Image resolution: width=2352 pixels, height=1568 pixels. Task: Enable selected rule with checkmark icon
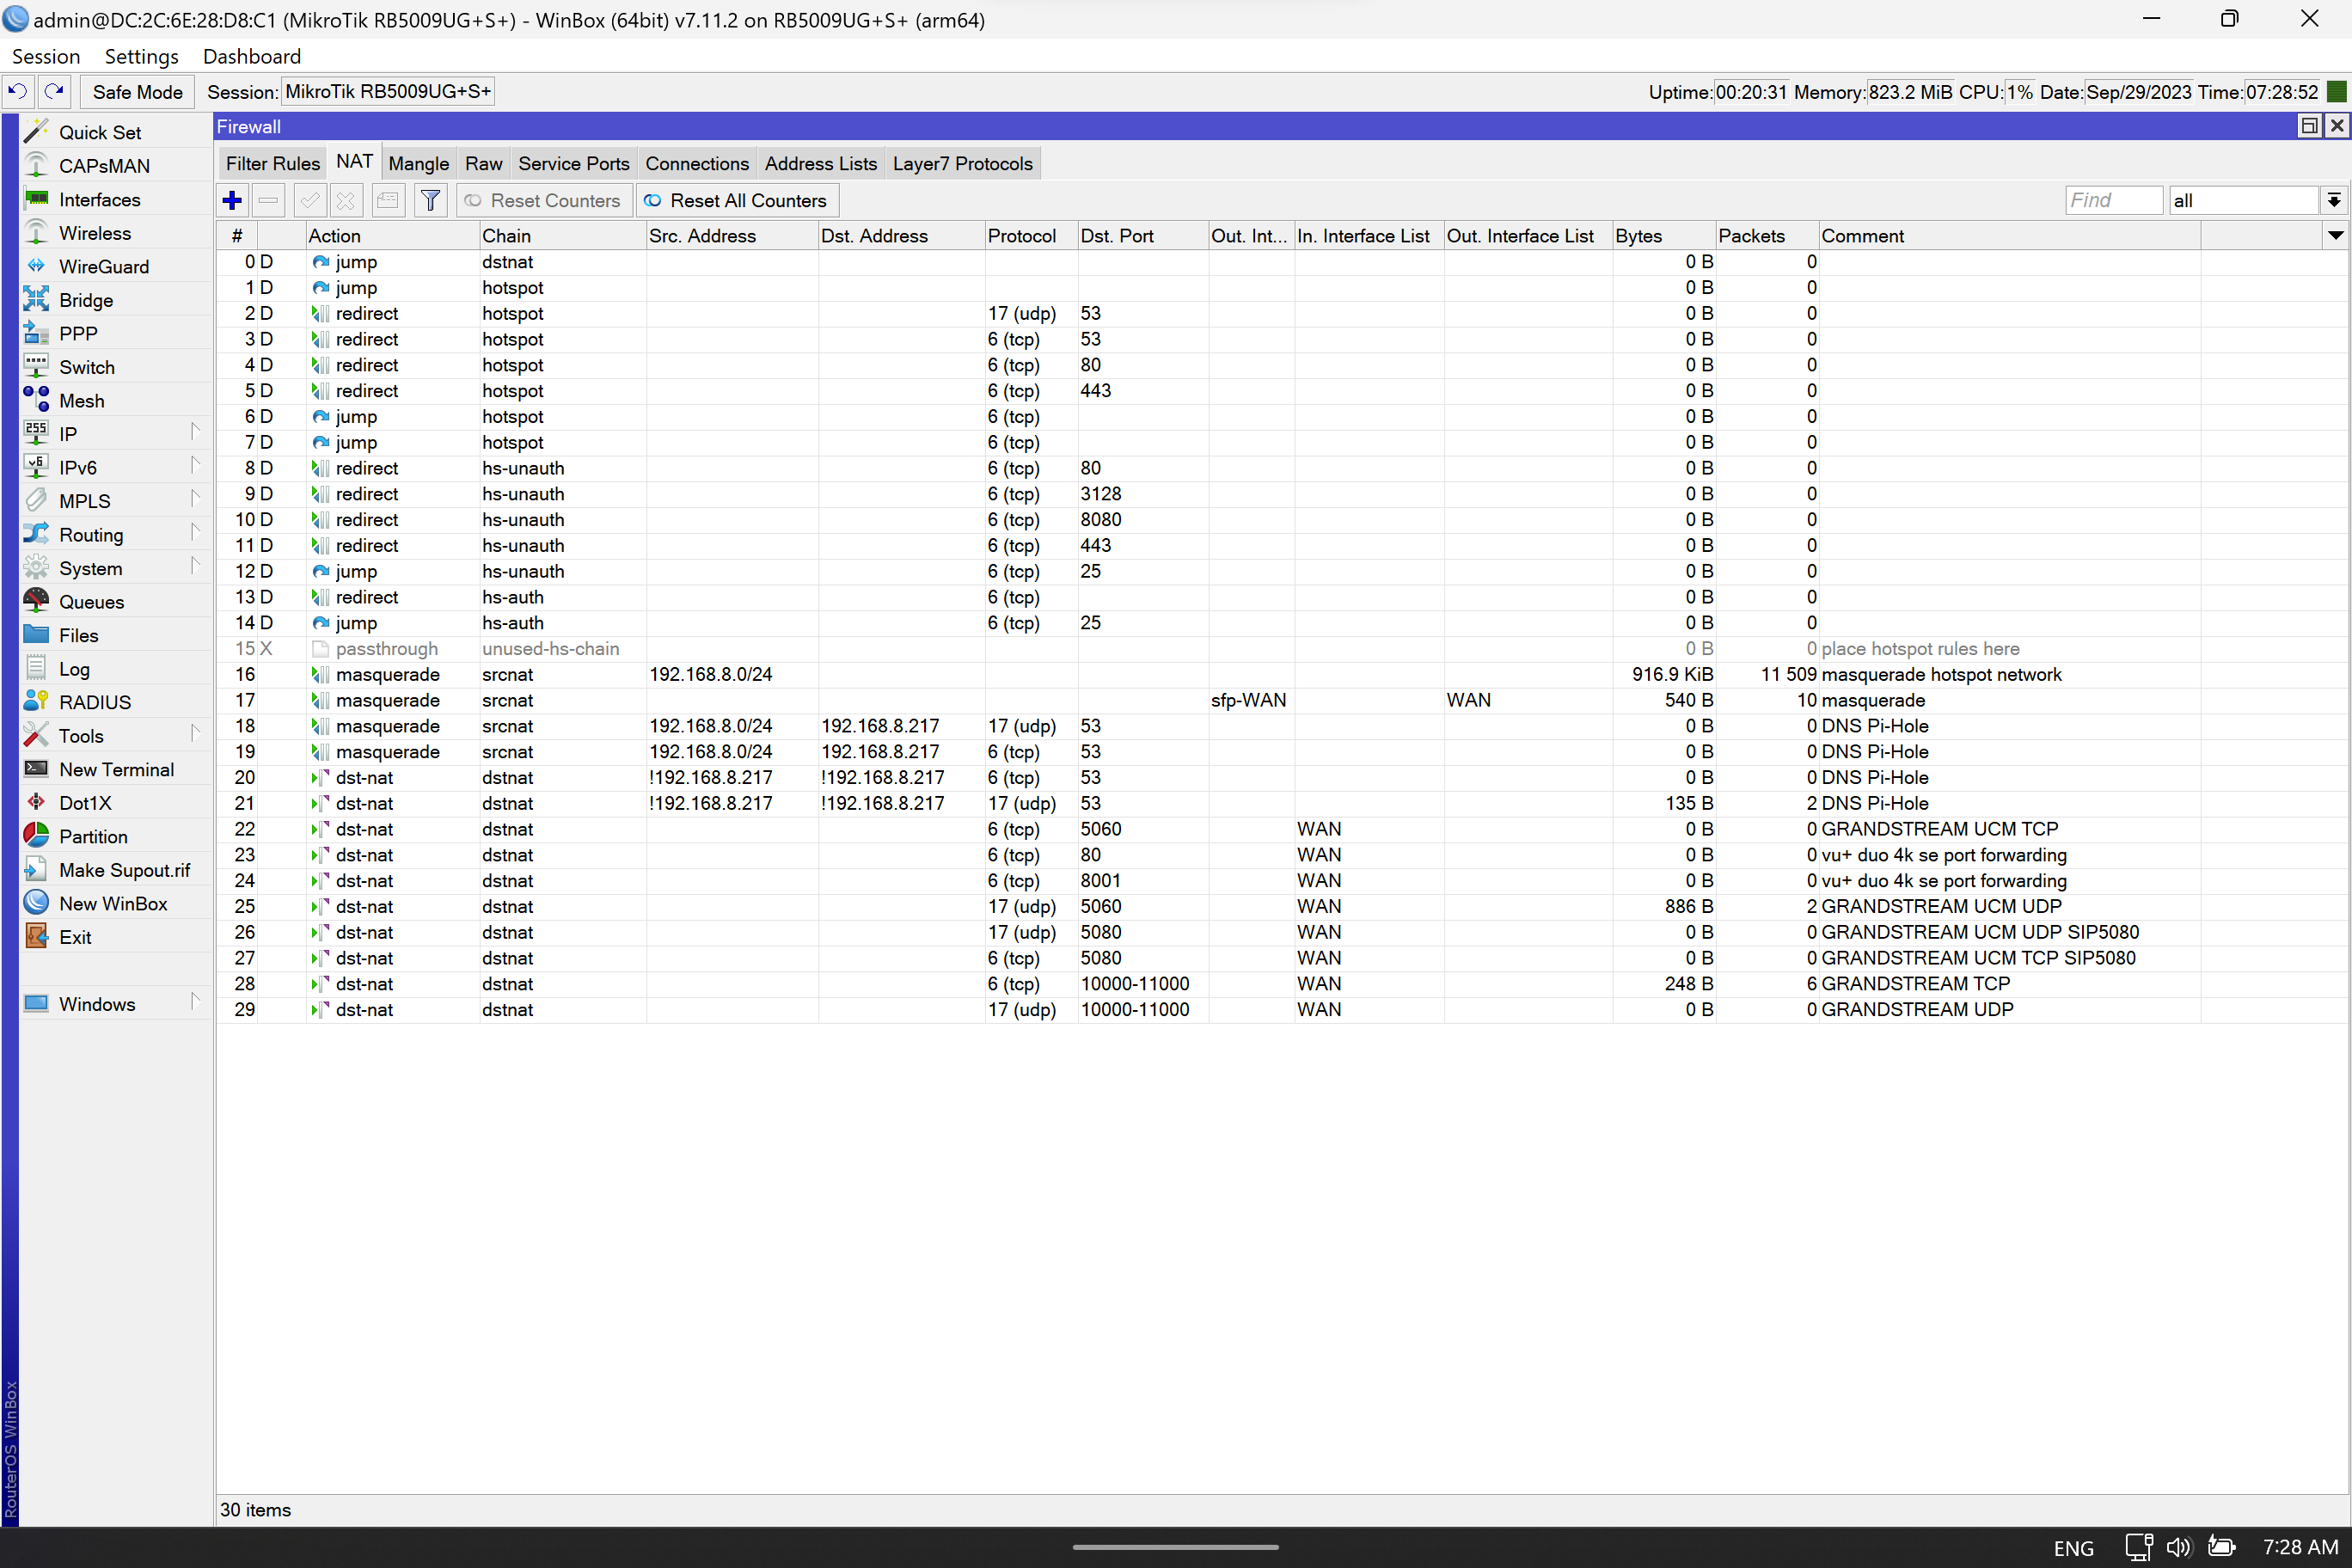tap(309, 200)
